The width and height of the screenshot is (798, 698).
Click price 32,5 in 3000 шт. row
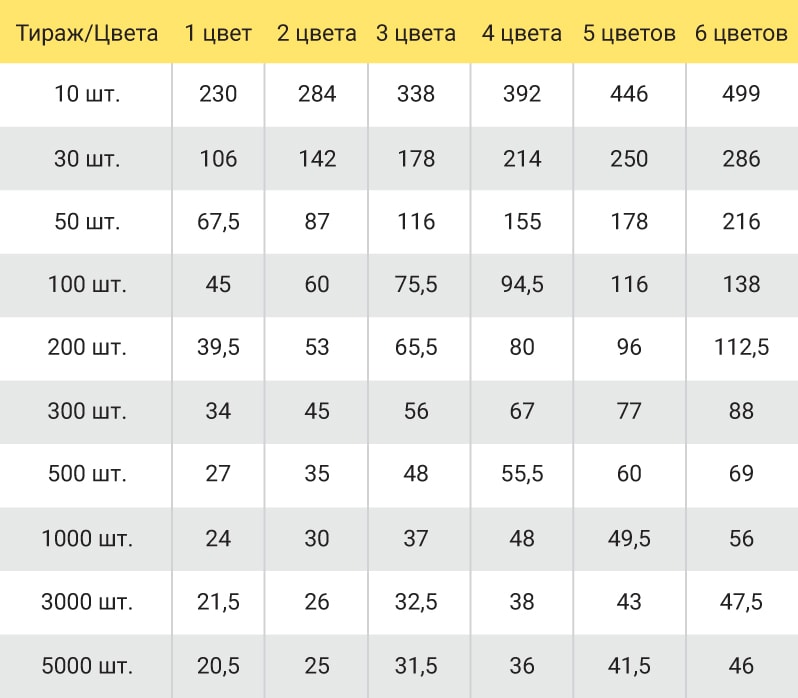(416, 602)
